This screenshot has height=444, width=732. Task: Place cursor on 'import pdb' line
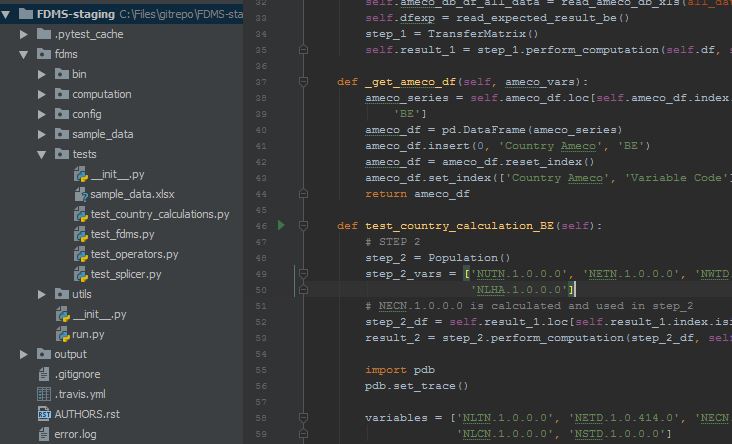tap(400, 370)
